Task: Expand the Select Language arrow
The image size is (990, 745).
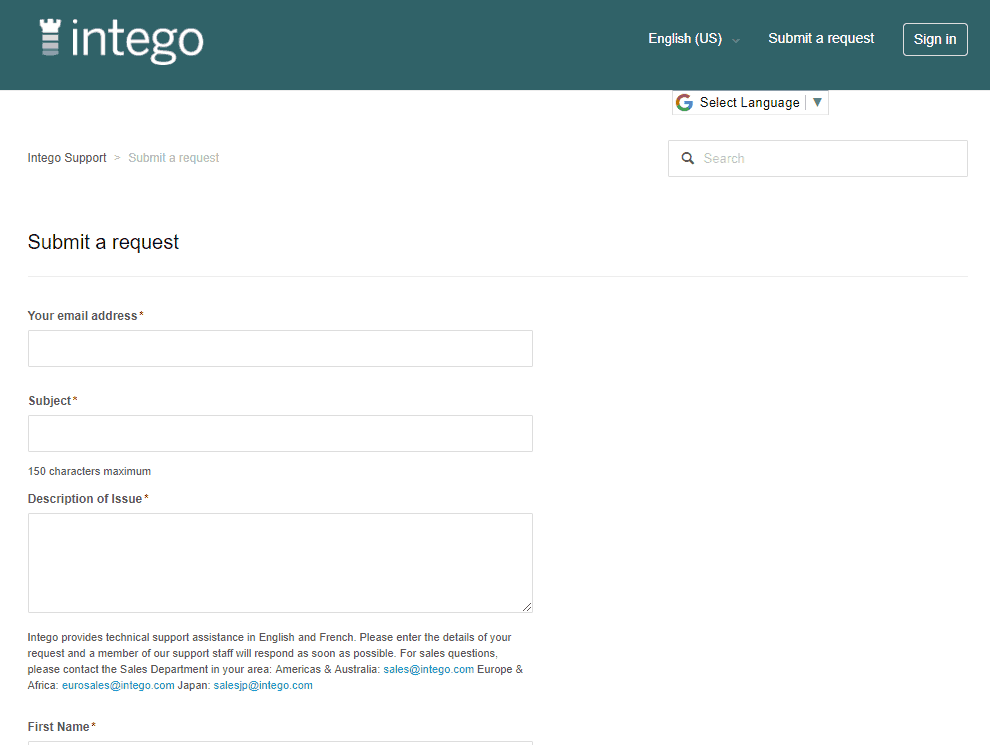Action: click(x=817, y=102)
